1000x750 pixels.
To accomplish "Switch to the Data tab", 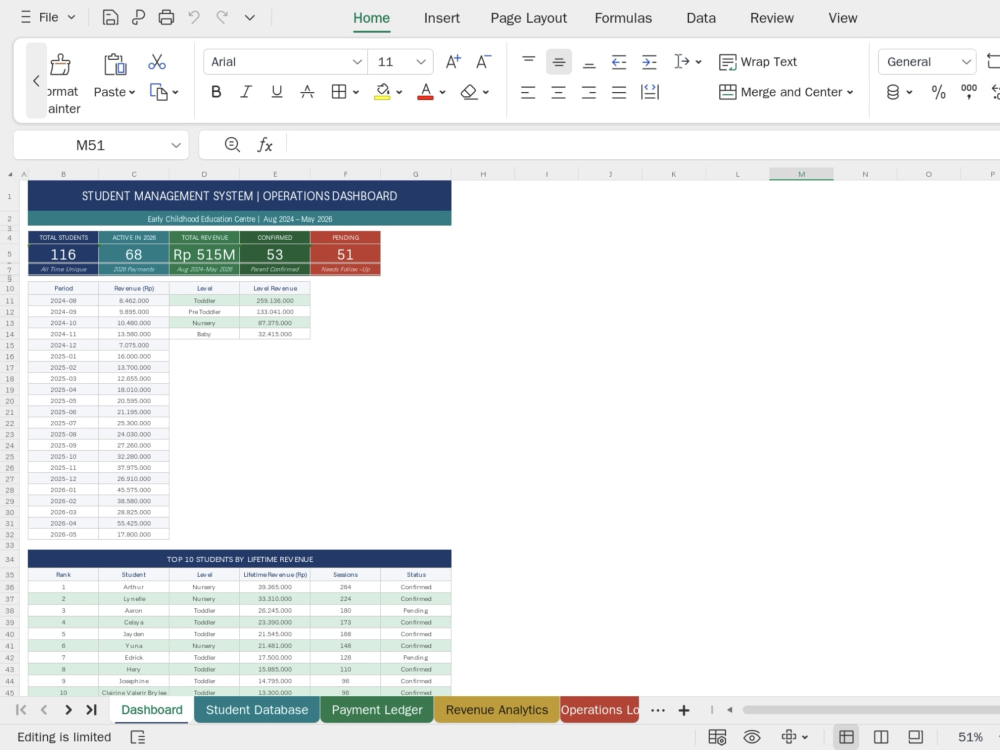I will (701, 18).
